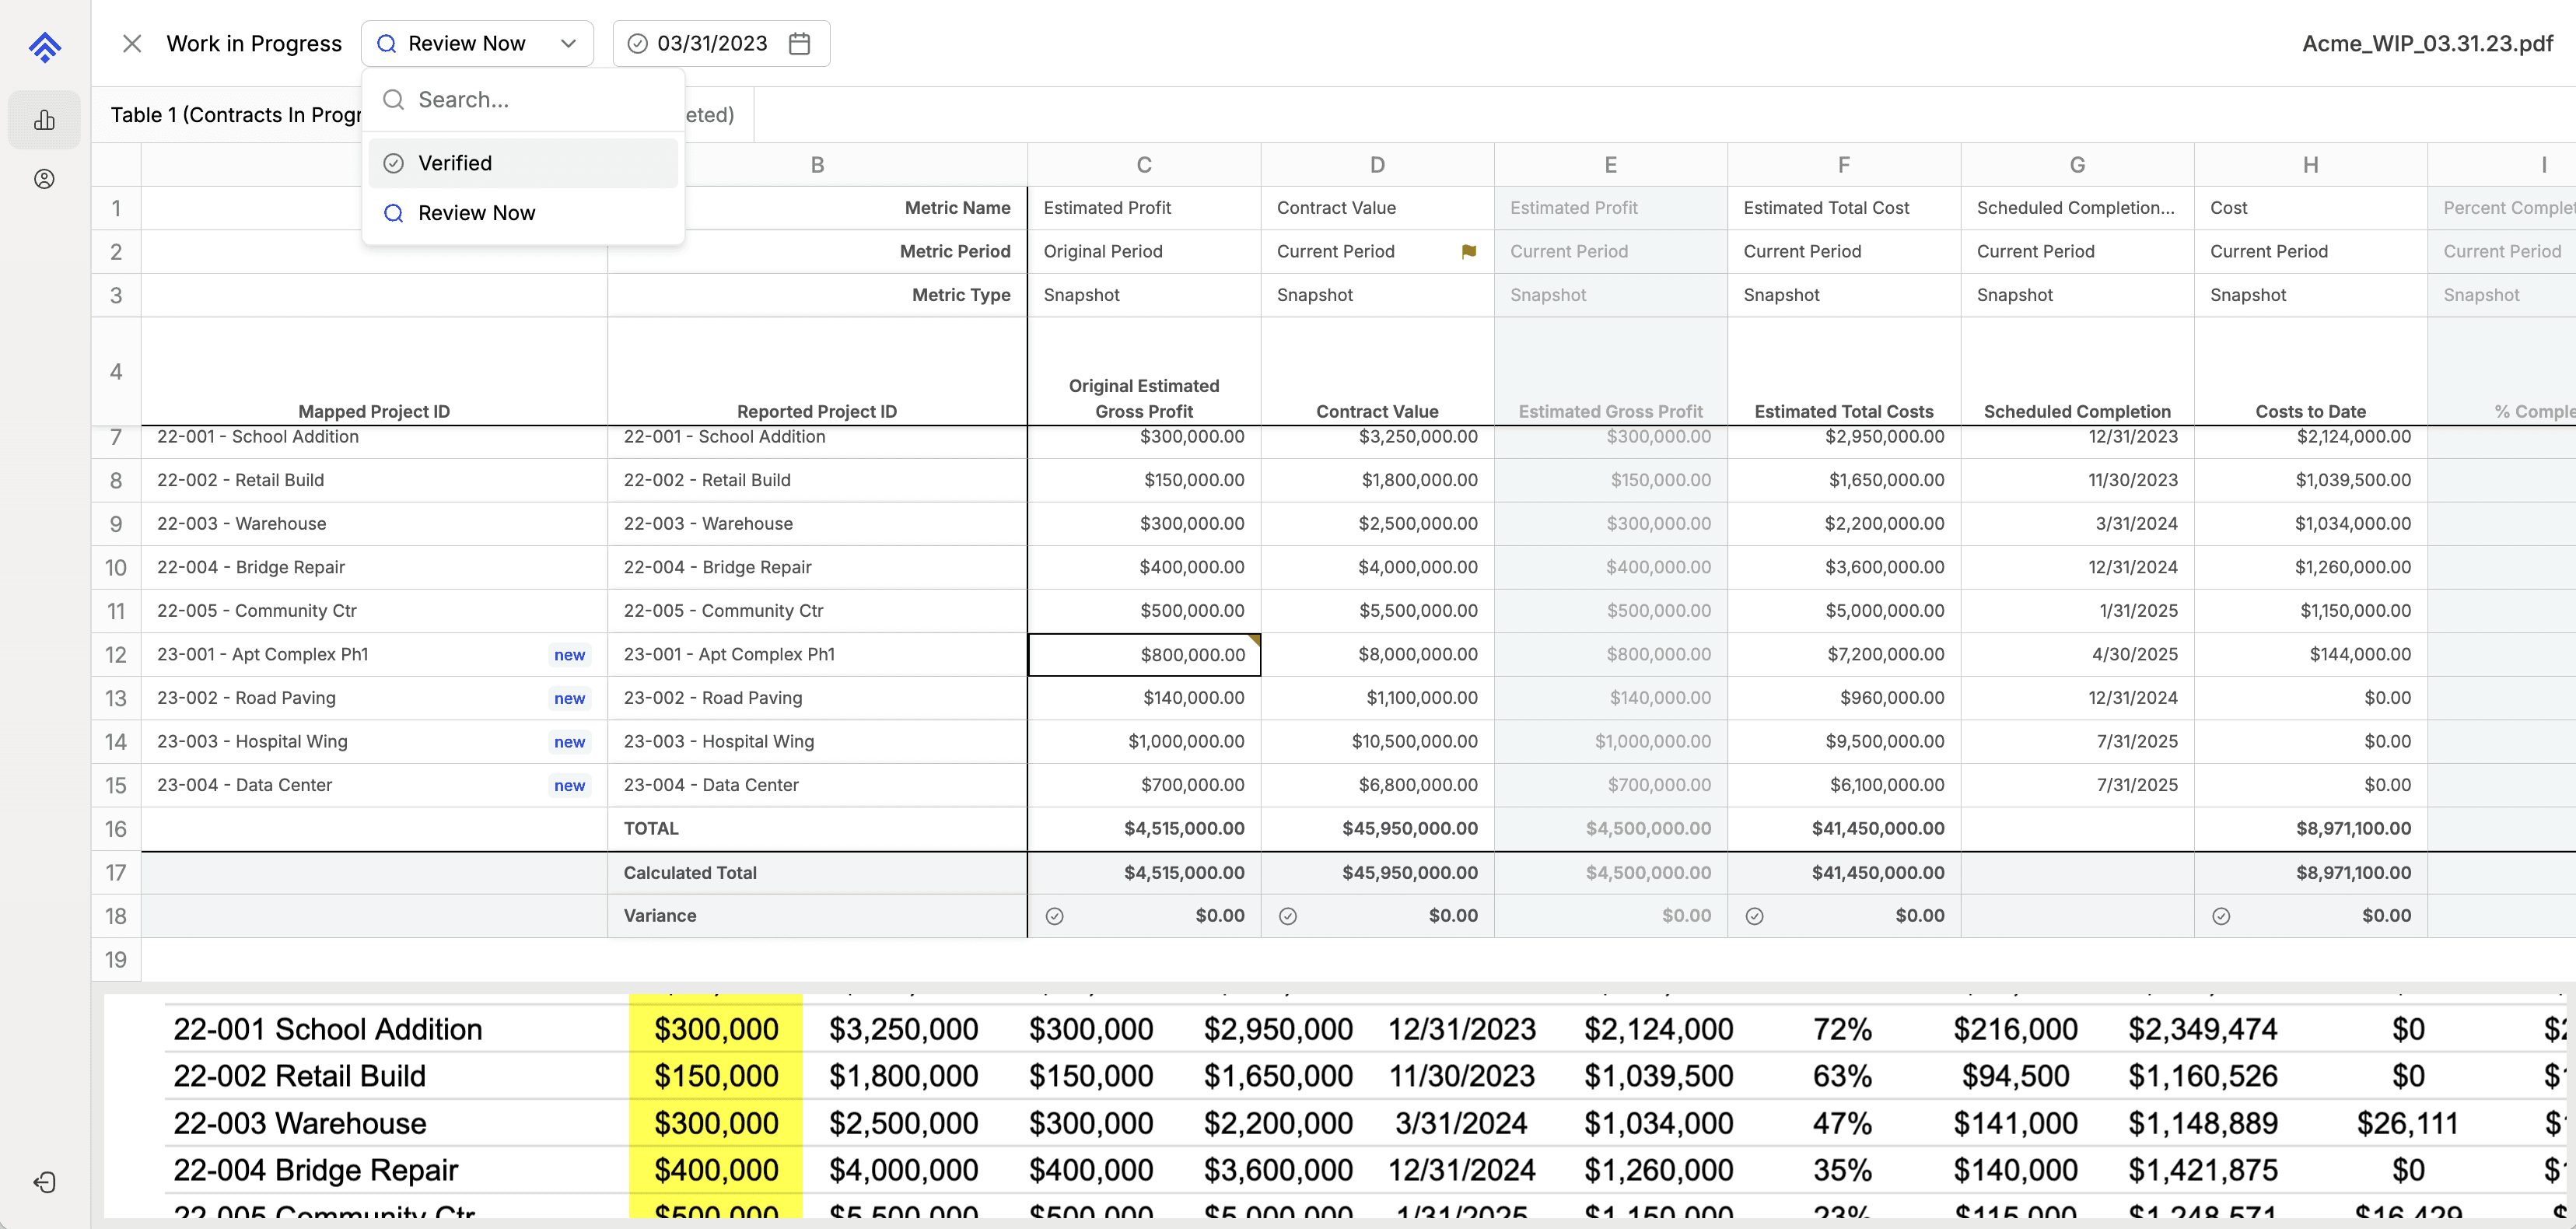Click $45,950,000.00 total contract value cell
The width and height of the screenshot is (2576, 1229).
coord(1377,829)
